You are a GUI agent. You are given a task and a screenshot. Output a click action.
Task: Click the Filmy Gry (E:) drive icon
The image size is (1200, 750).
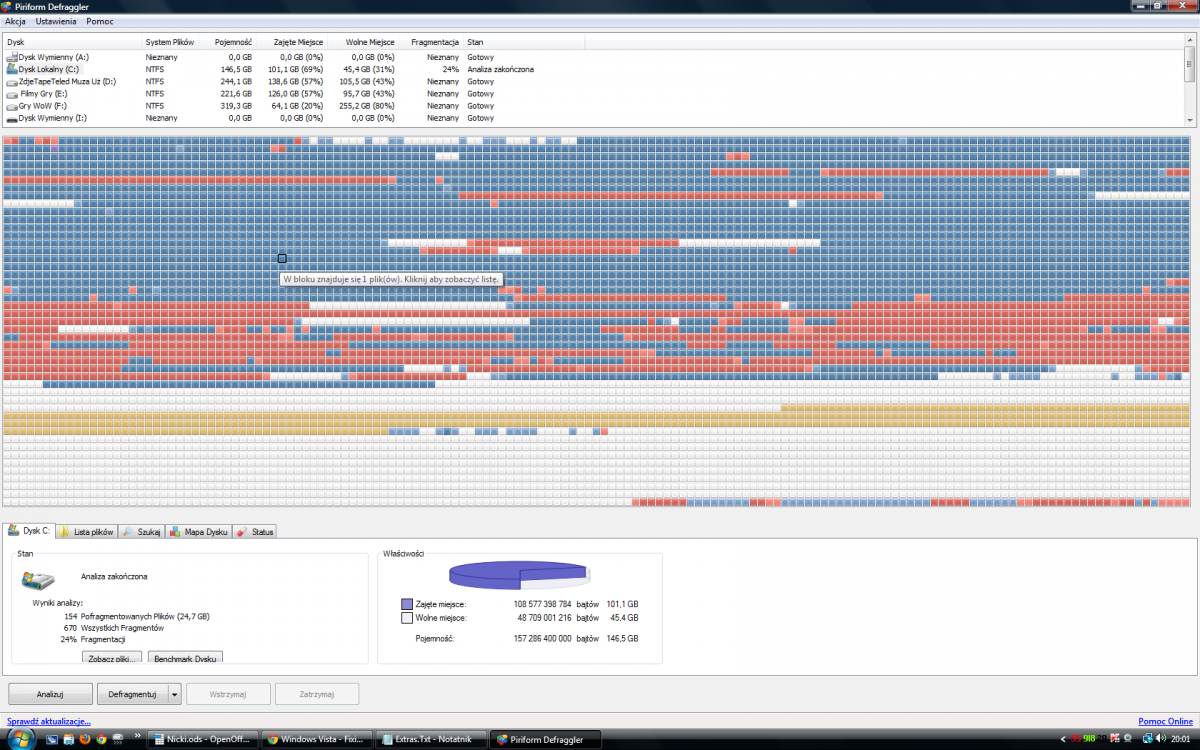pyautogui.click(x=12, y=93)
